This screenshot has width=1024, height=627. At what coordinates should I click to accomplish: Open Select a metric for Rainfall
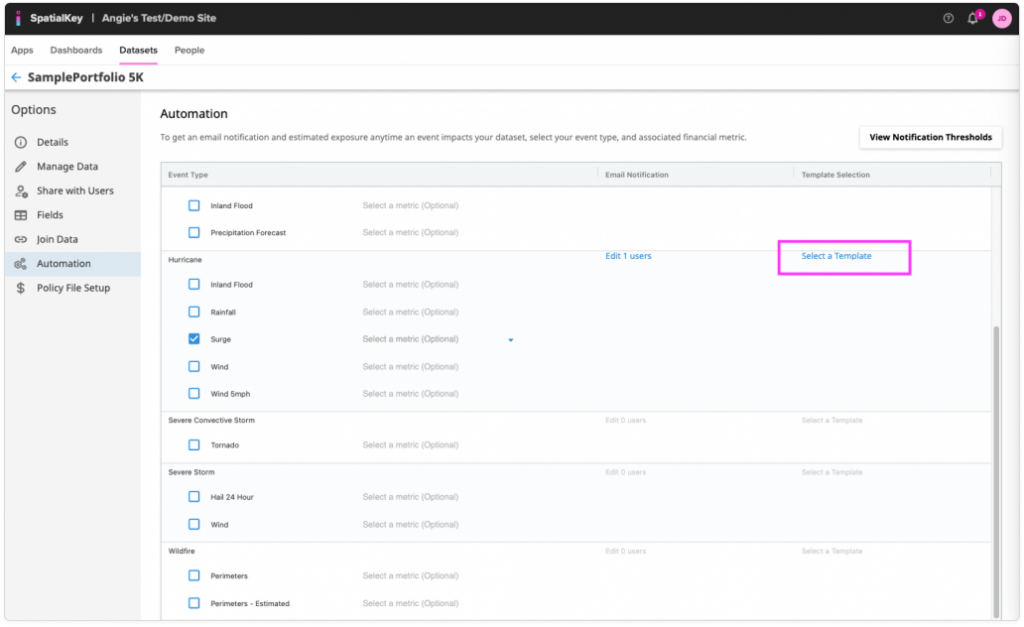click(412, 311)
